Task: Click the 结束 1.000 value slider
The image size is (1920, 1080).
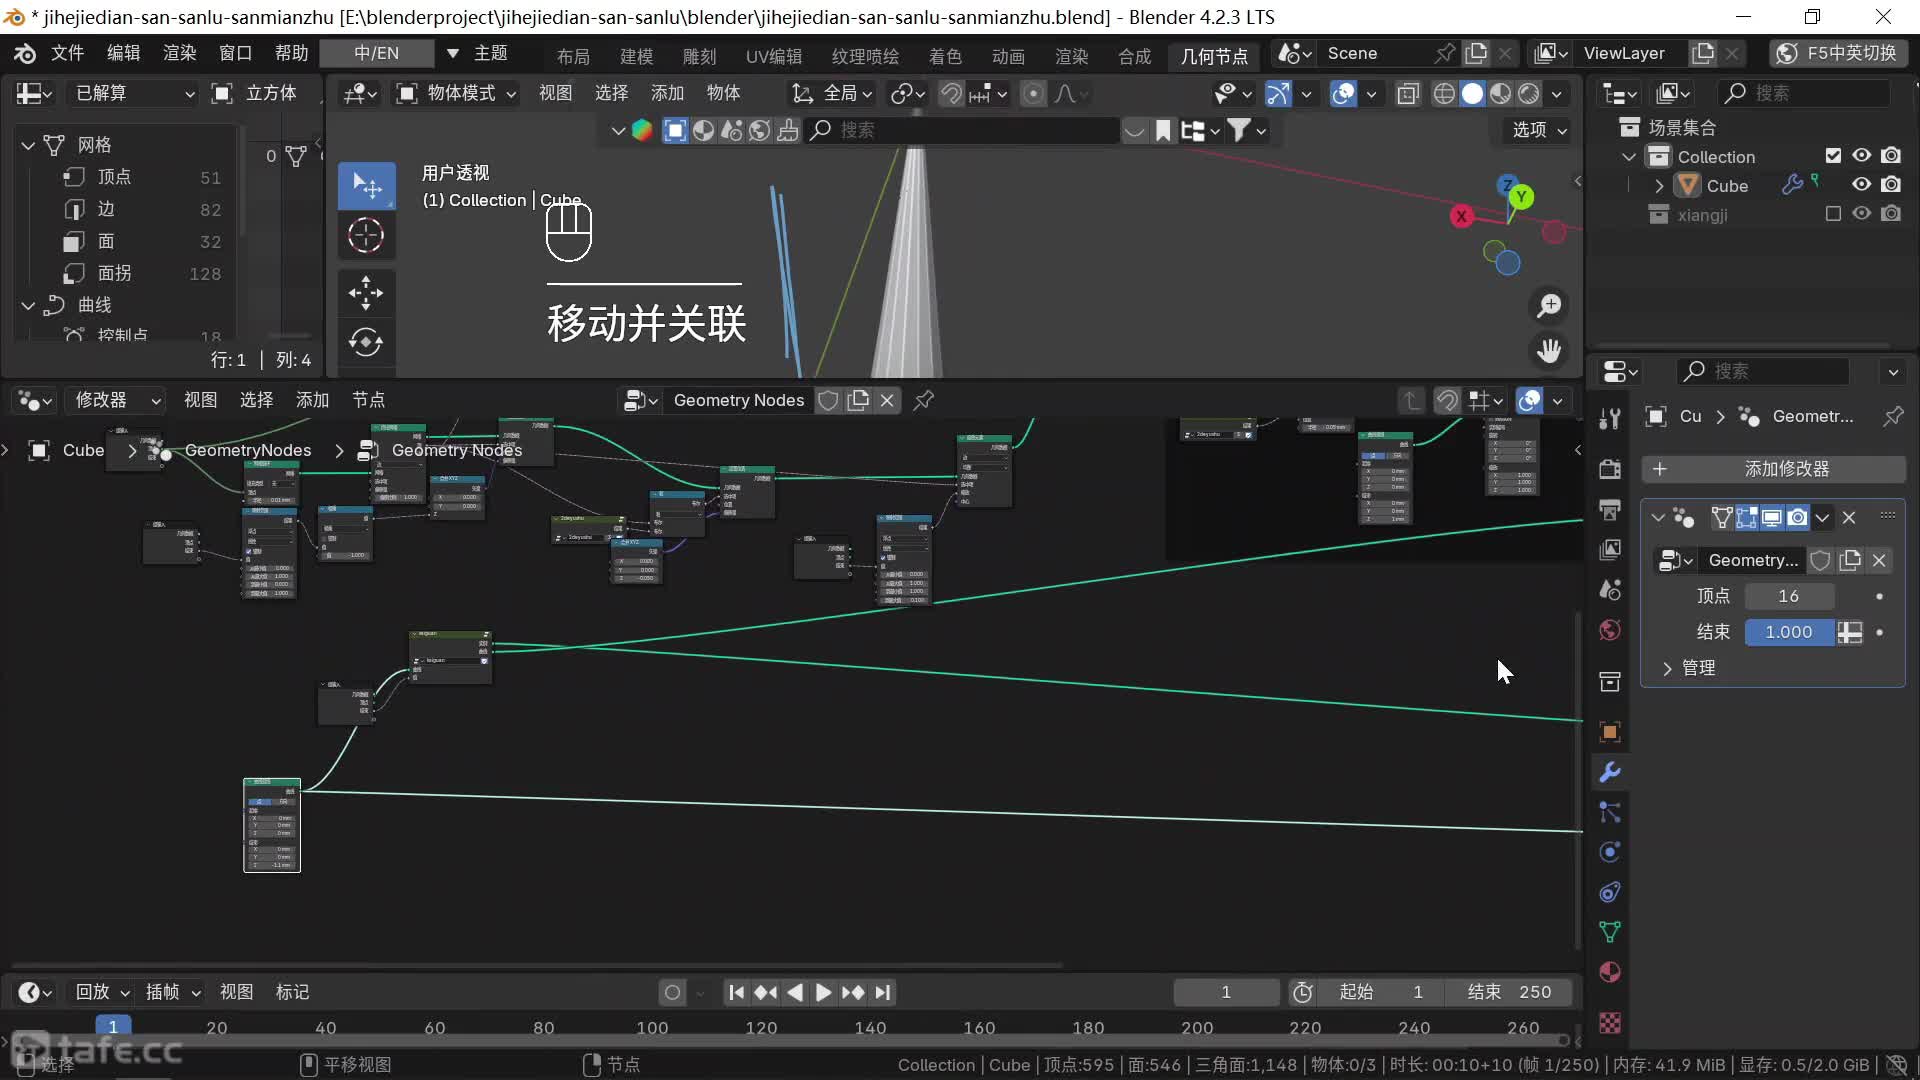Action: (1788, 632)
